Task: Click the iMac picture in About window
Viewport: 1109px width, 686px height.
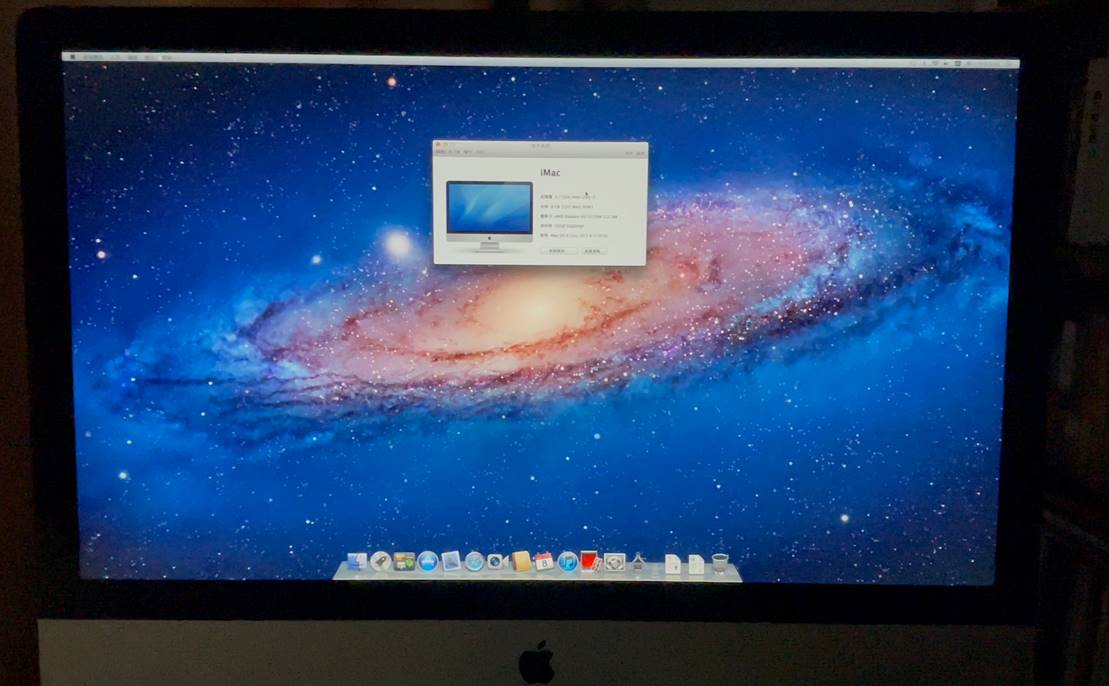Action: [489, 216]
